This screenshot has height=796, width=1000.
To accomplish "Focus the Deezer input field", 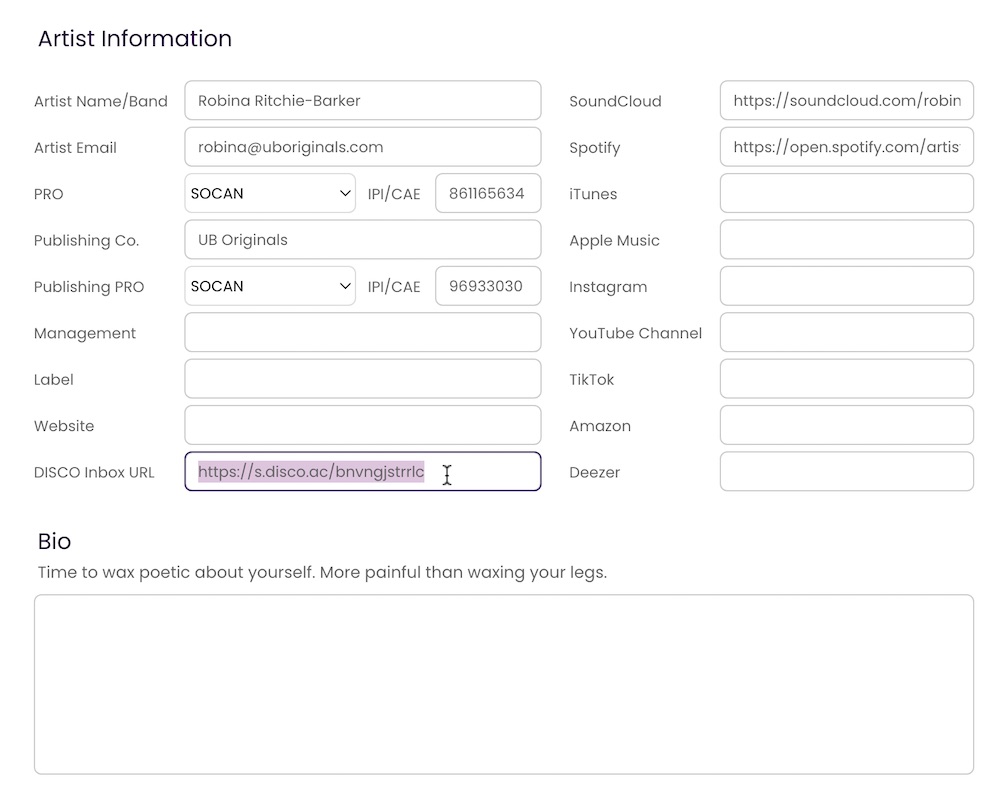I will (847, 471).
